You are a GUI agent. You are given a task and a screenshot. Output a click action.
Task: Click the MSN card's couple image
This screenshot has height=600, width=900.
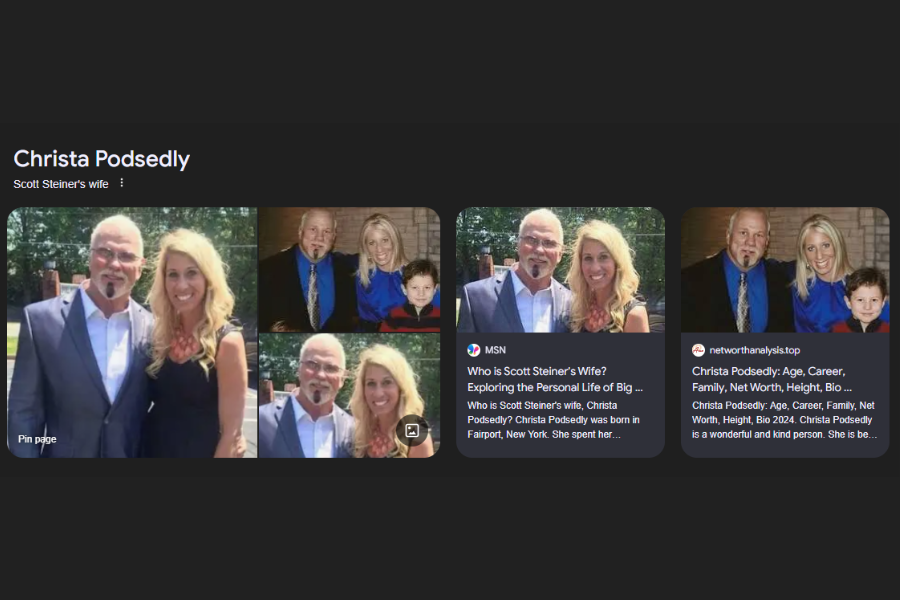[560, 270]
